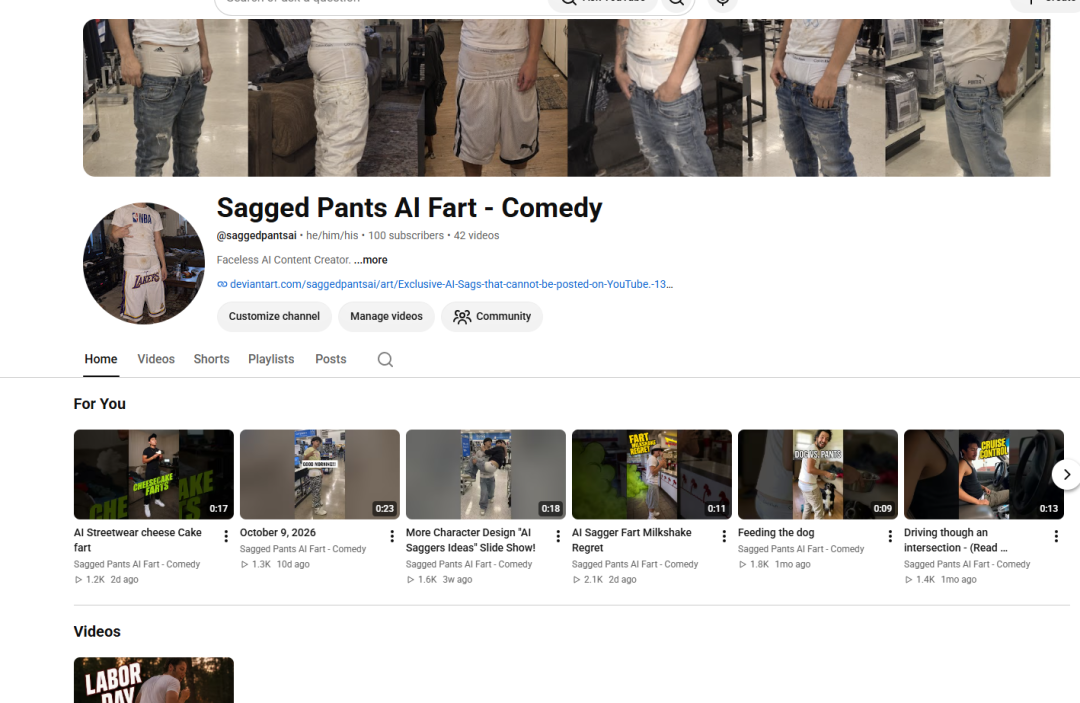Play the Driving though an intersection thumbnail

coord(984,474)
